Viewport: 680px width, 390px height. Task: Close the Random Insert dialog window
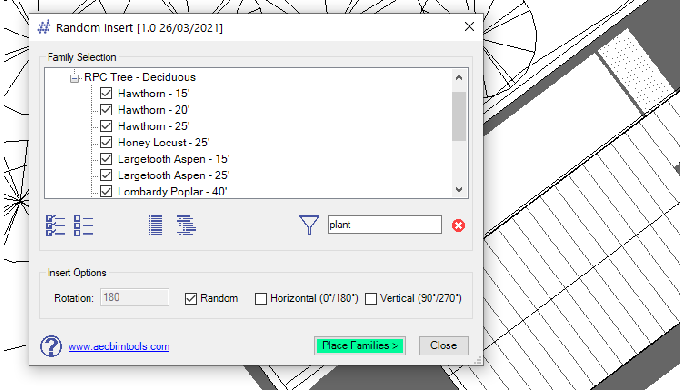tap(469, 27)
